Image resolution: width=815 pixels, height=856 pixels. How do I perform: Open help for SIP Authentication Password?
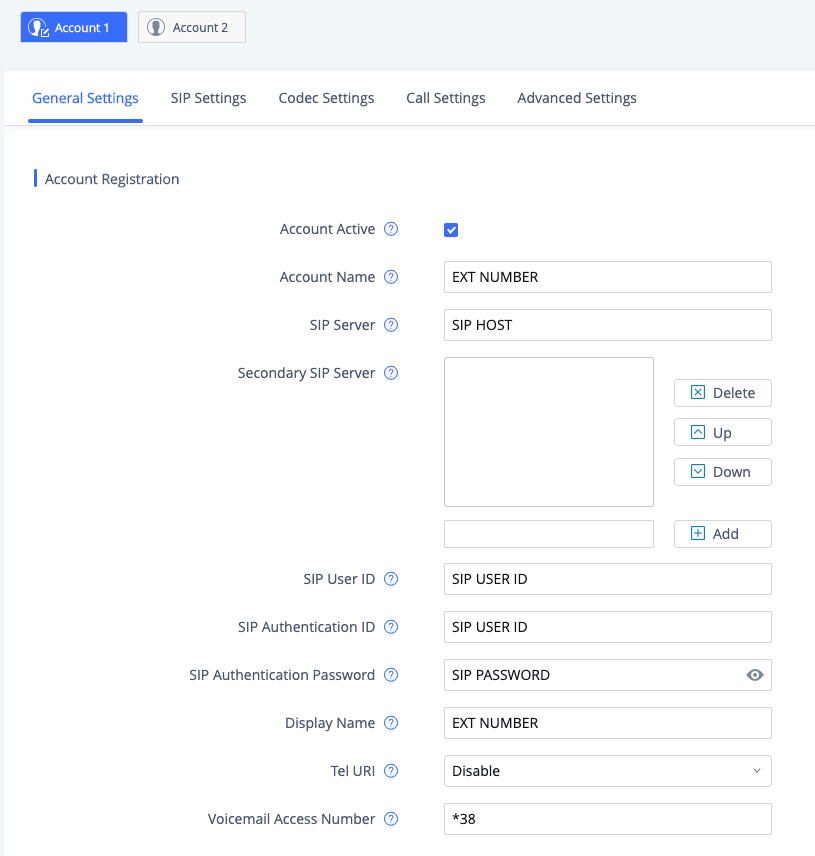(391, 675)
